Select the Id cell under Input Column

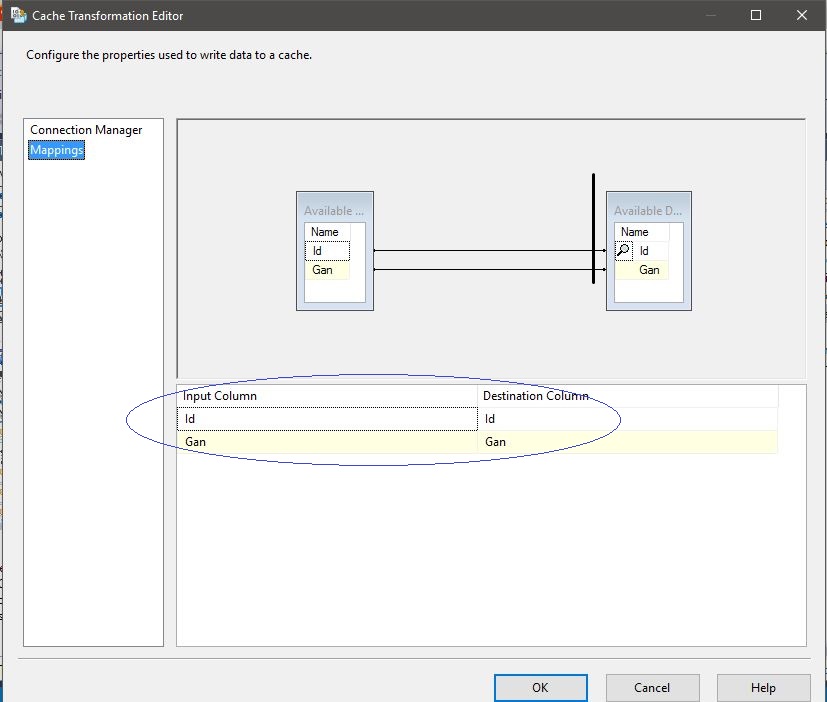coord(327,419)
